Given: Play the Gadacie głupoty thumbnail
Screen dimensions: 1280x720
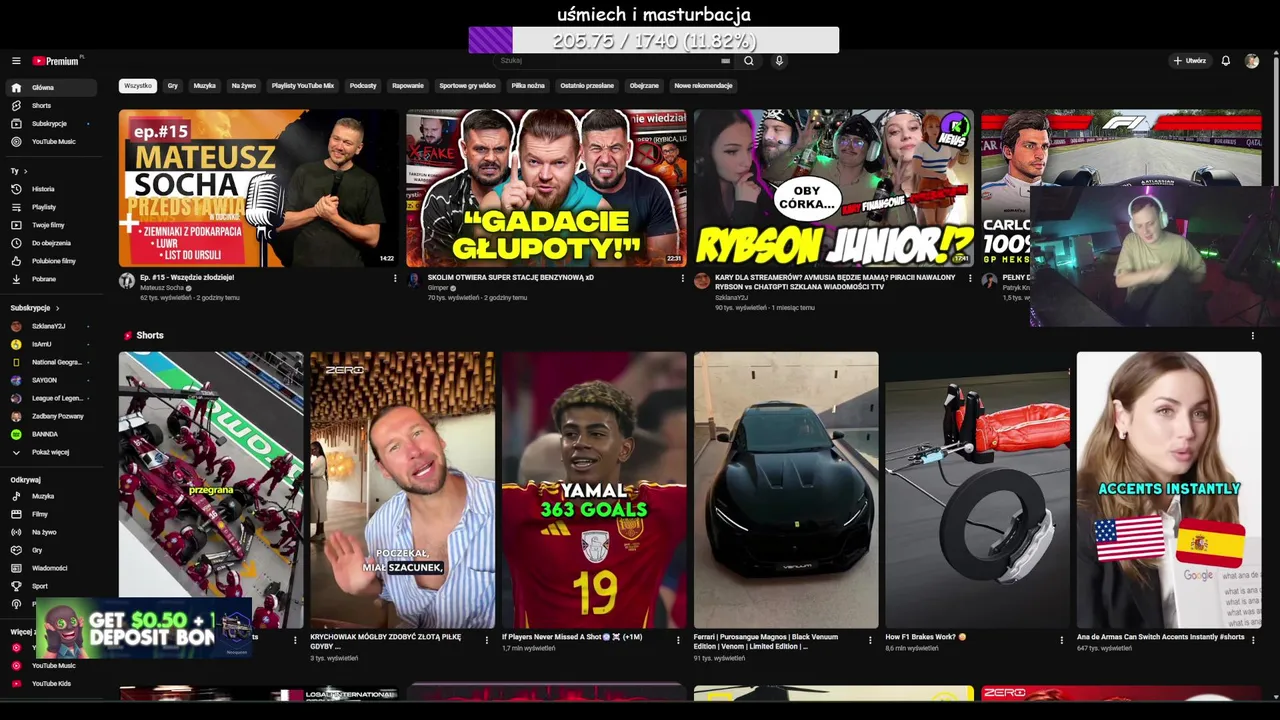Looking at the screenshot, I should tap(546, 188).
